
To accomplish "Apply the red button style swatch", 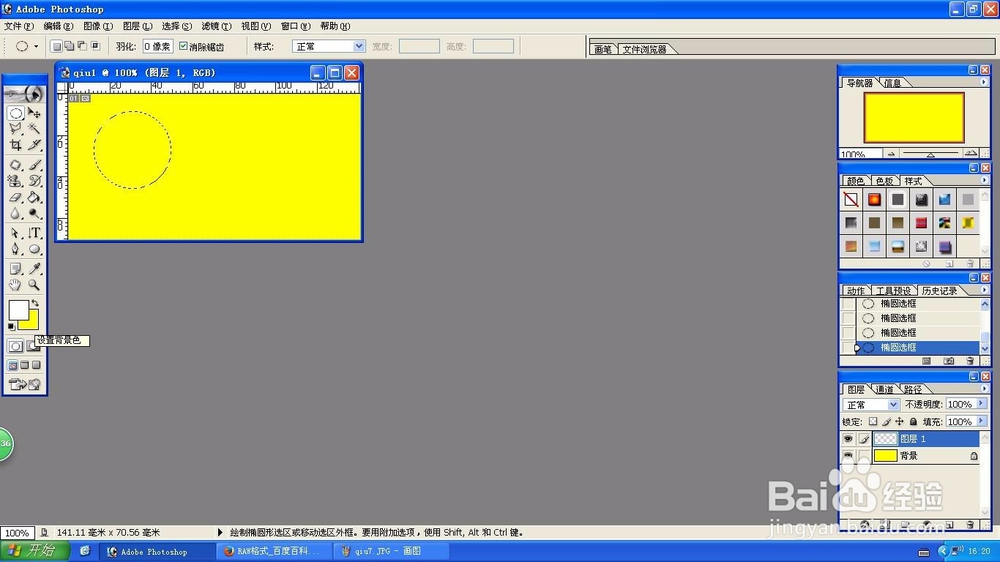I will (874, 200).
